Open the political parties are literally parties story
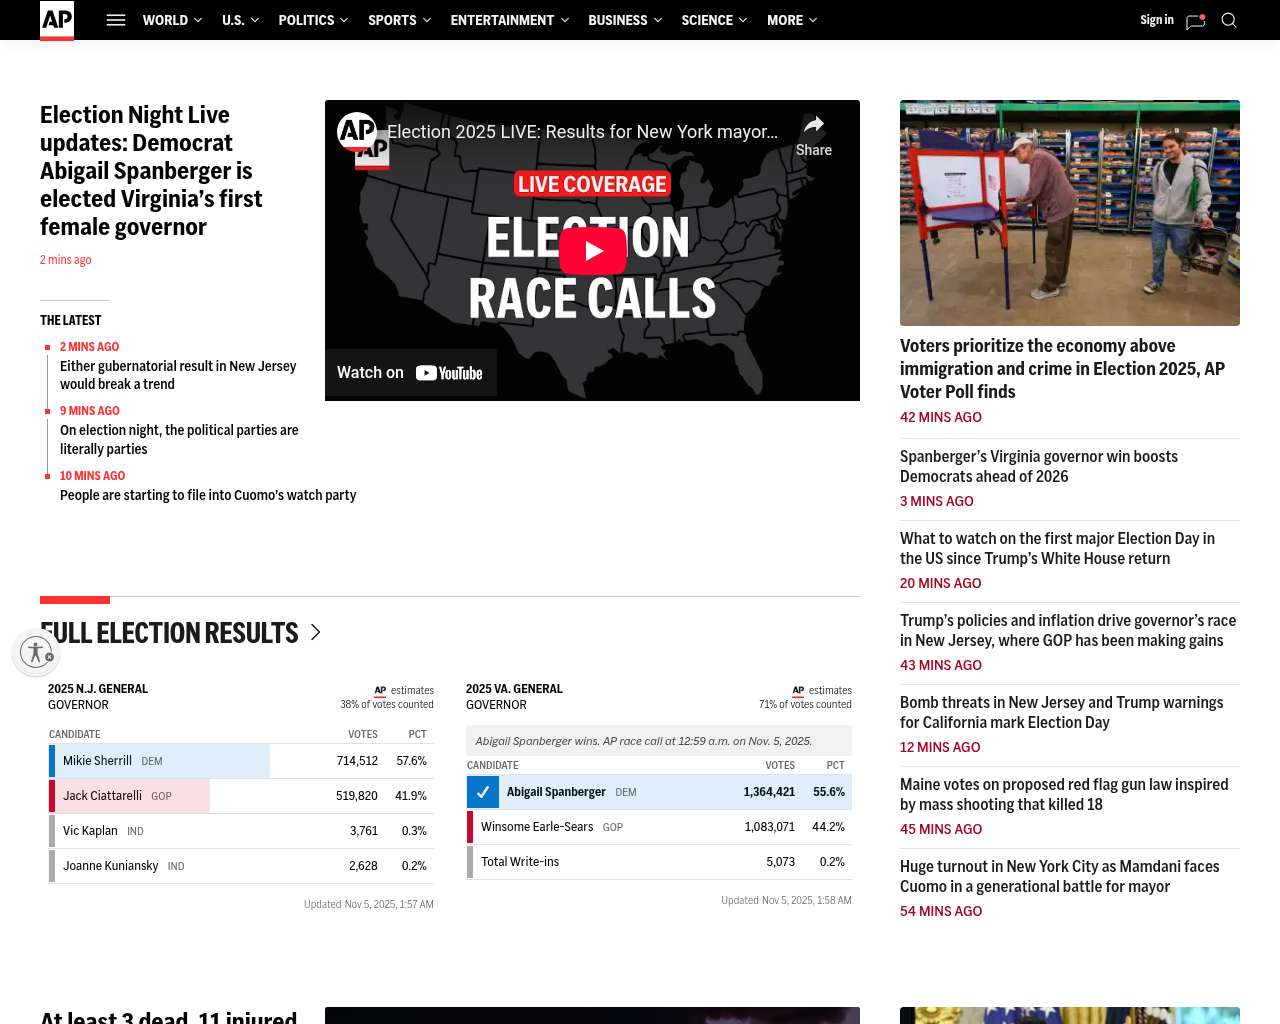This screenshot has width=1280, height=1024. coord(179,439)
